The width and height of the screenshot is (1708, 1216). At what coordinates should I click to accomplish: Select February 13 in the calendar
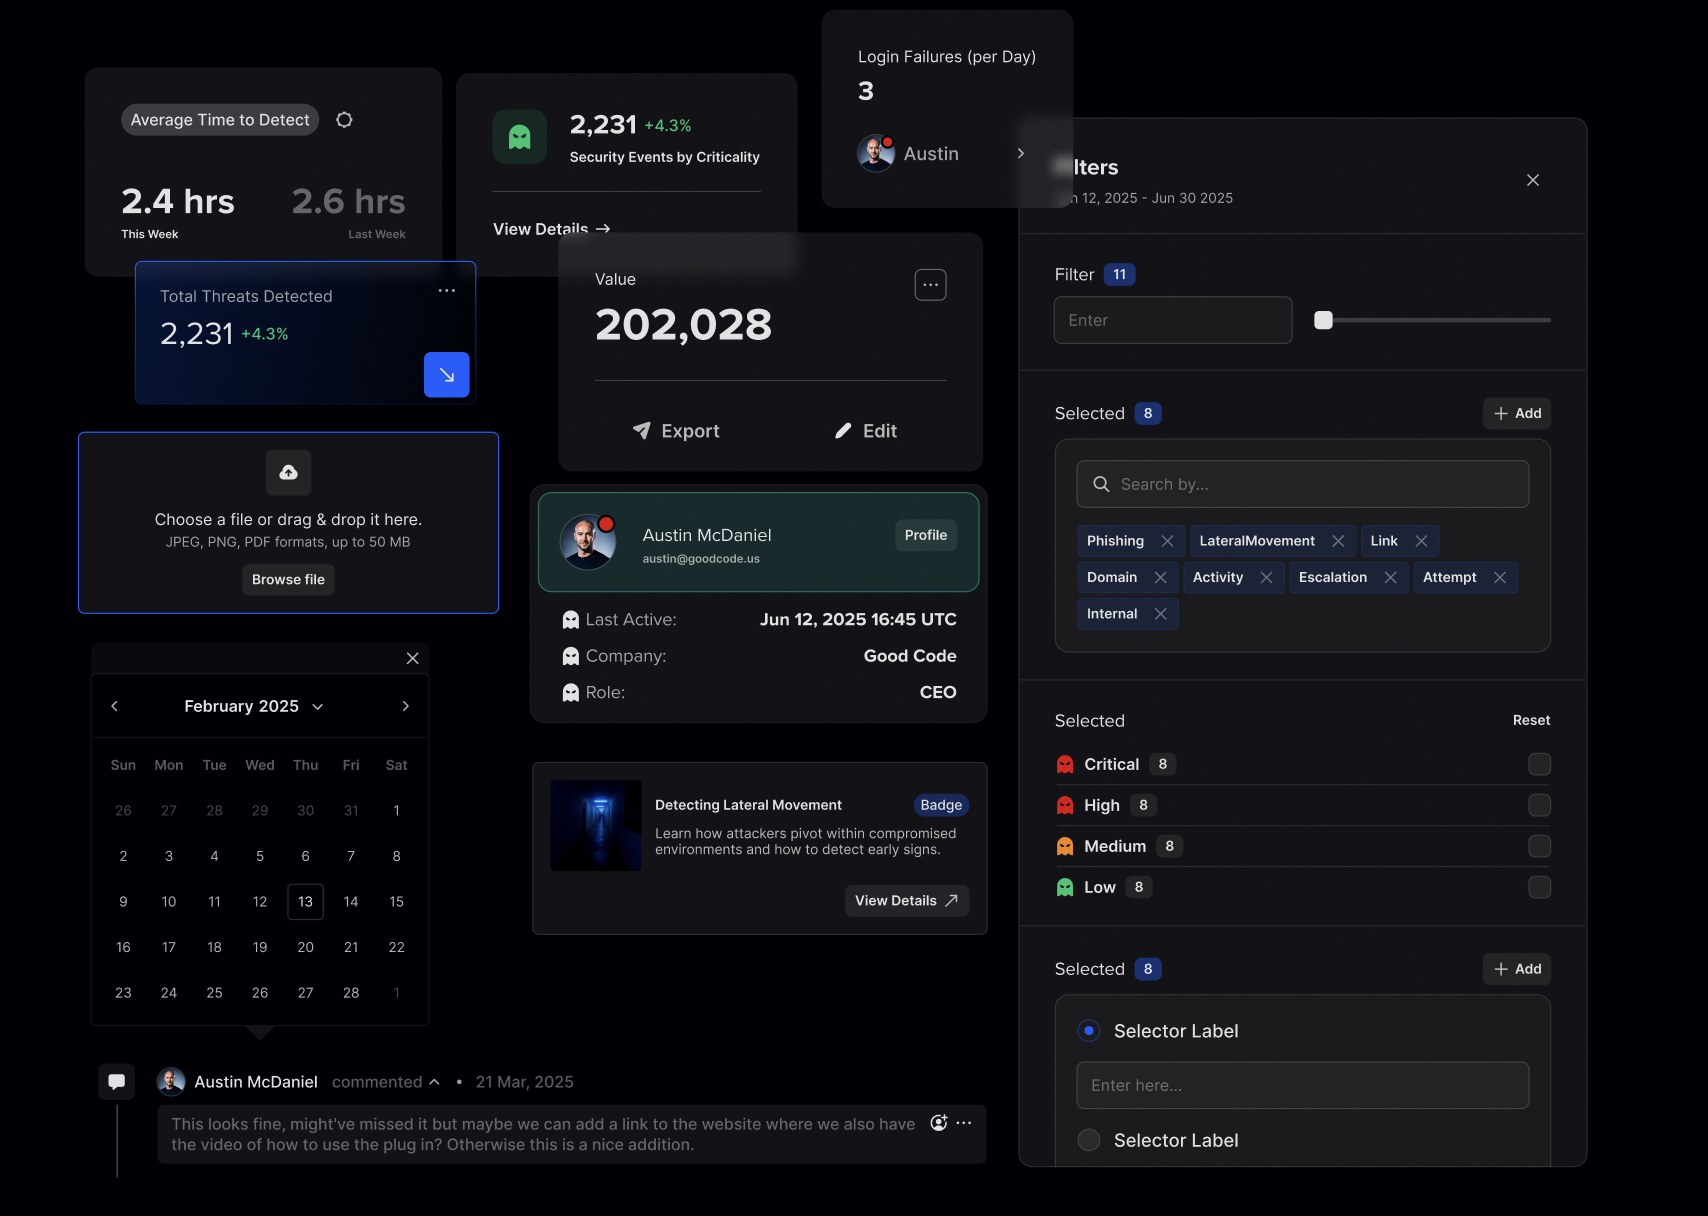(x=305, y=902)
